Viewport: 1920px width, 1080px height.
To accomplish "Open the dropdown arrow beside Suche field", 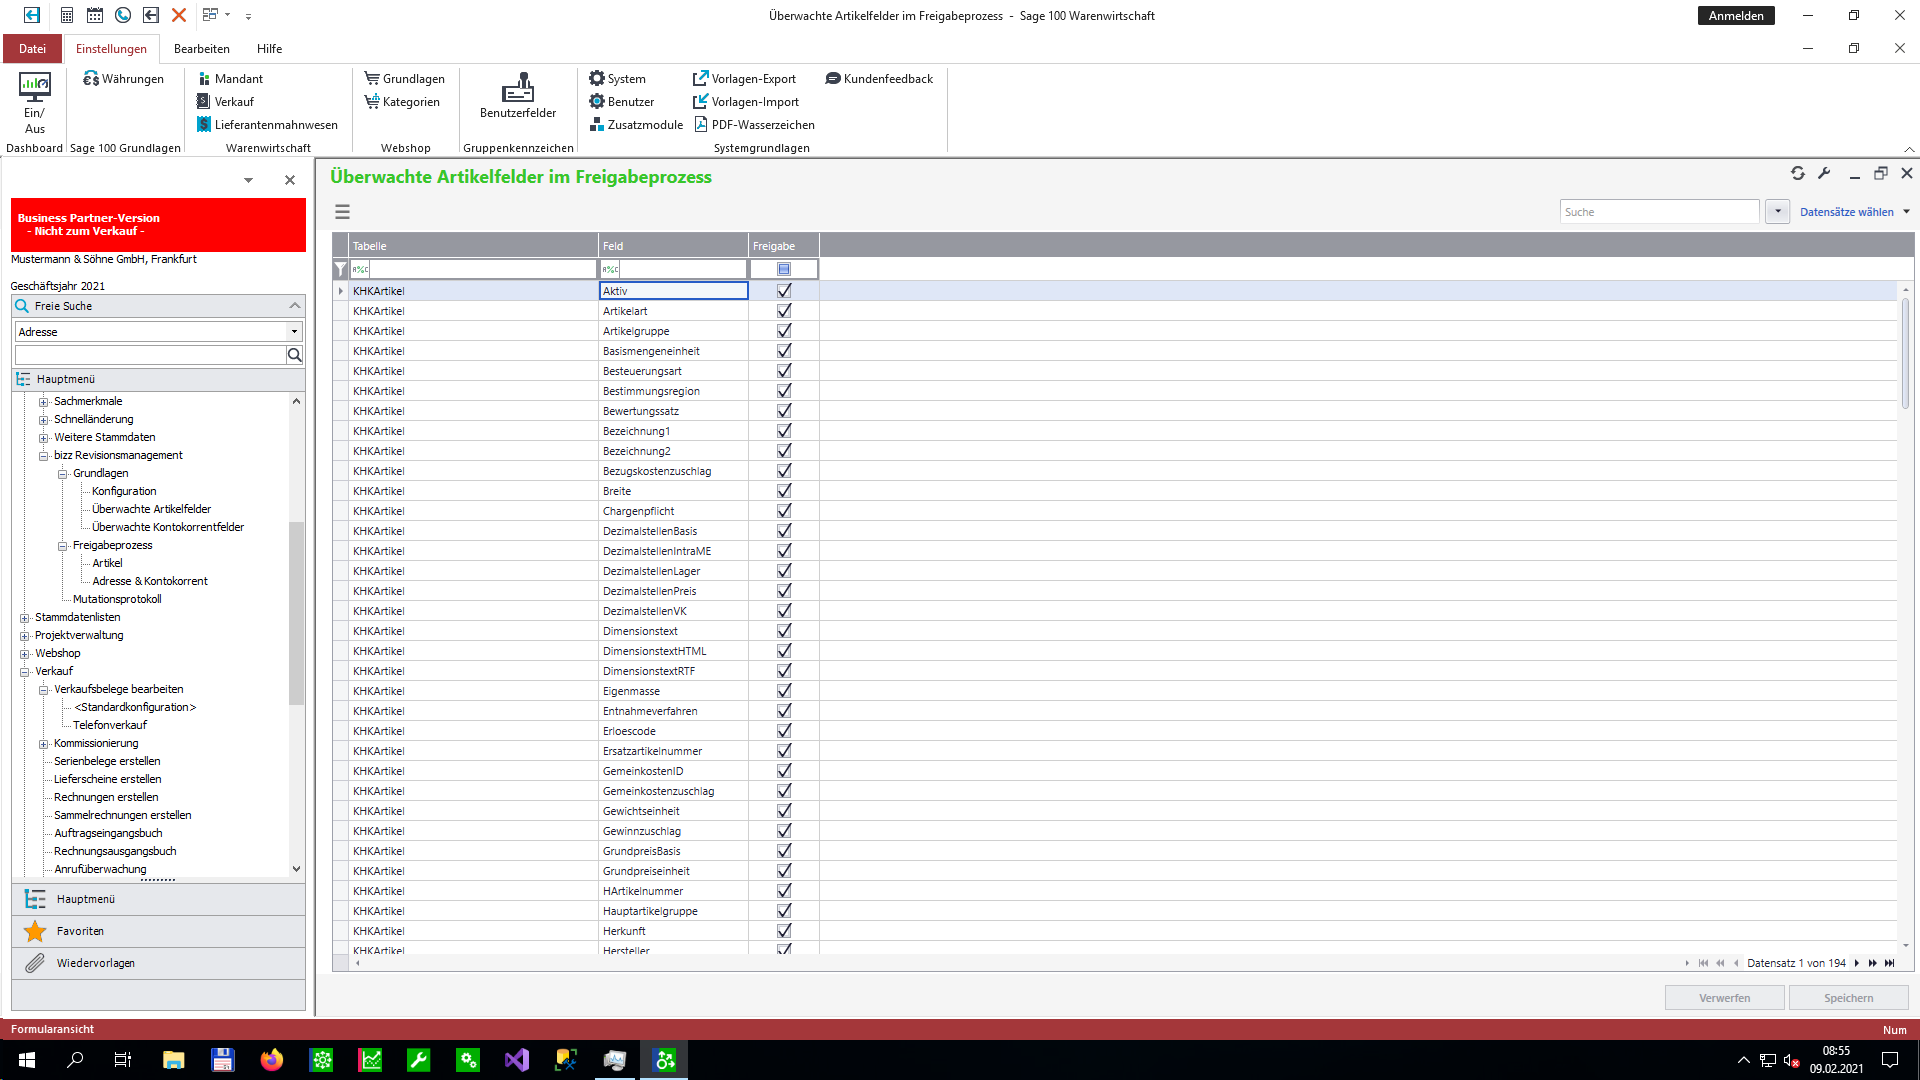I will 1778,212.
